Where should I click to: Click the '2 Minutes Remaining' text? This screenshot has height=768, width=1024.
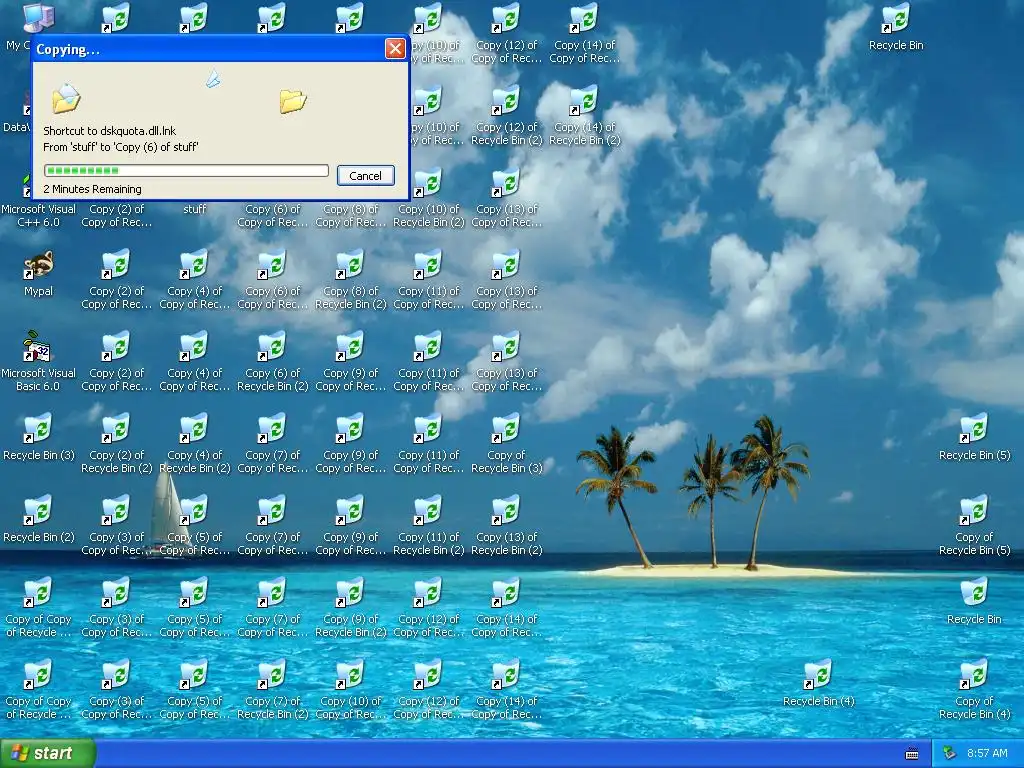pyautogui.click(x=92, y=189)
